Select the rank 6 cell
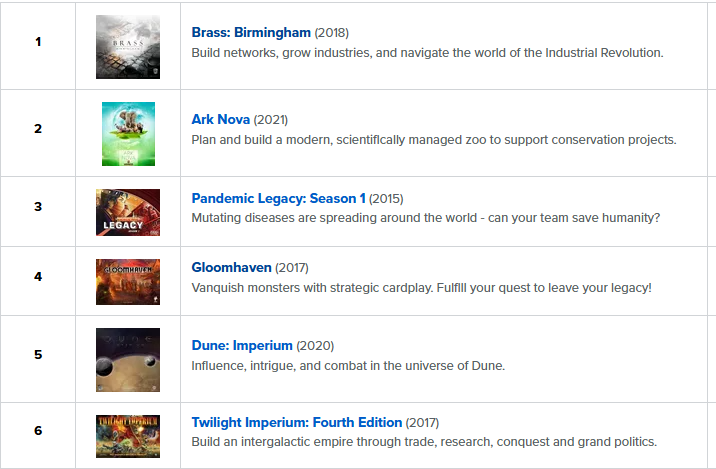This screenshot has width=716, height=469. click(x=38, y=431)
